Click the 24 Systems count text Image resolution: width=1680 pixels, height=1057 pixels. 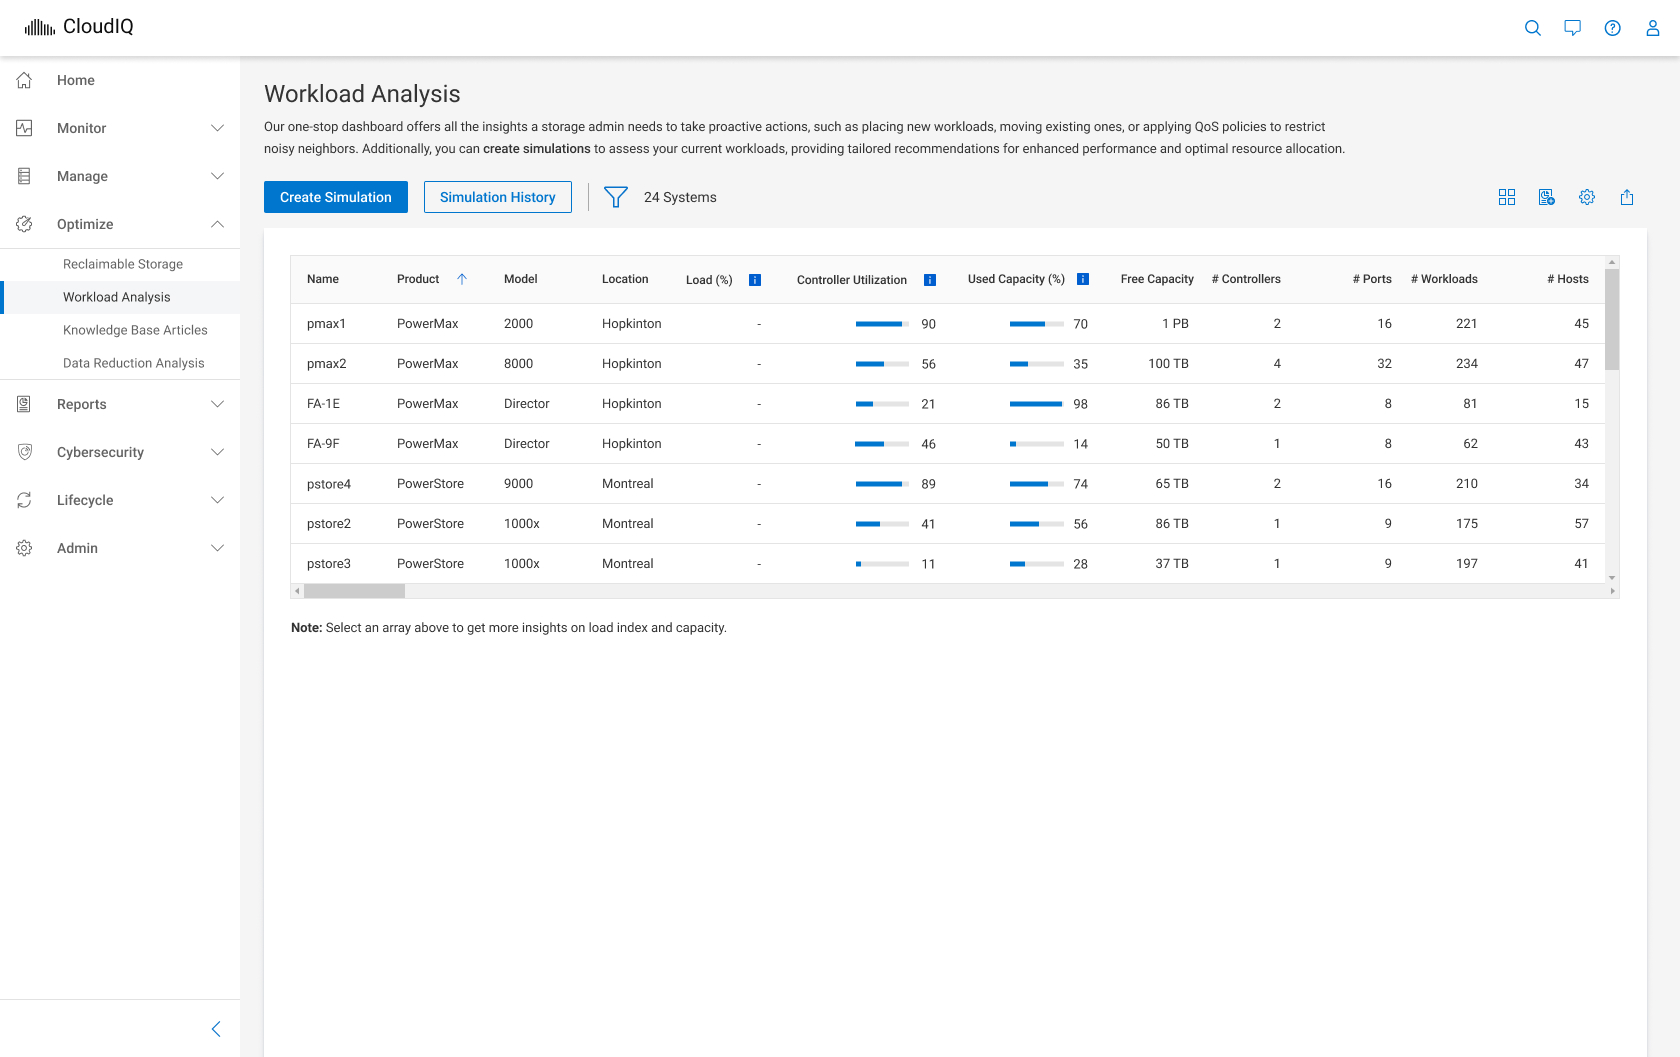tap(680, 197)
